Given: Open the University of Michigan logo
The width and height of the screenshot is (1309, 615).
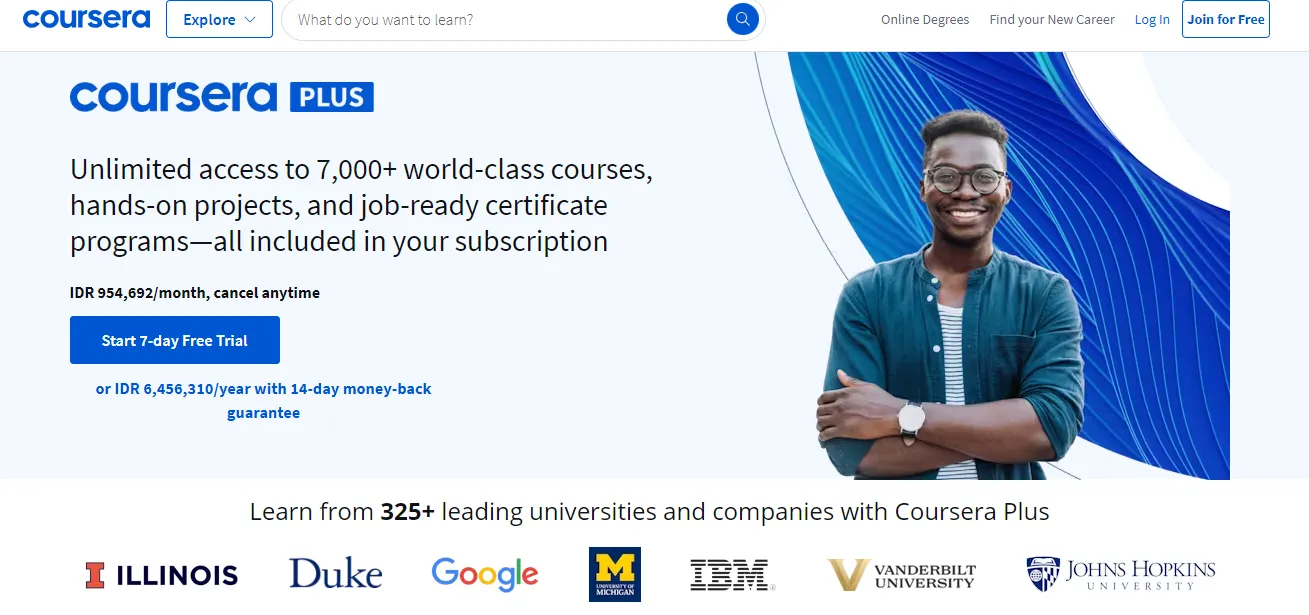Looking at the screenshot, I should [x=614, y=574].
